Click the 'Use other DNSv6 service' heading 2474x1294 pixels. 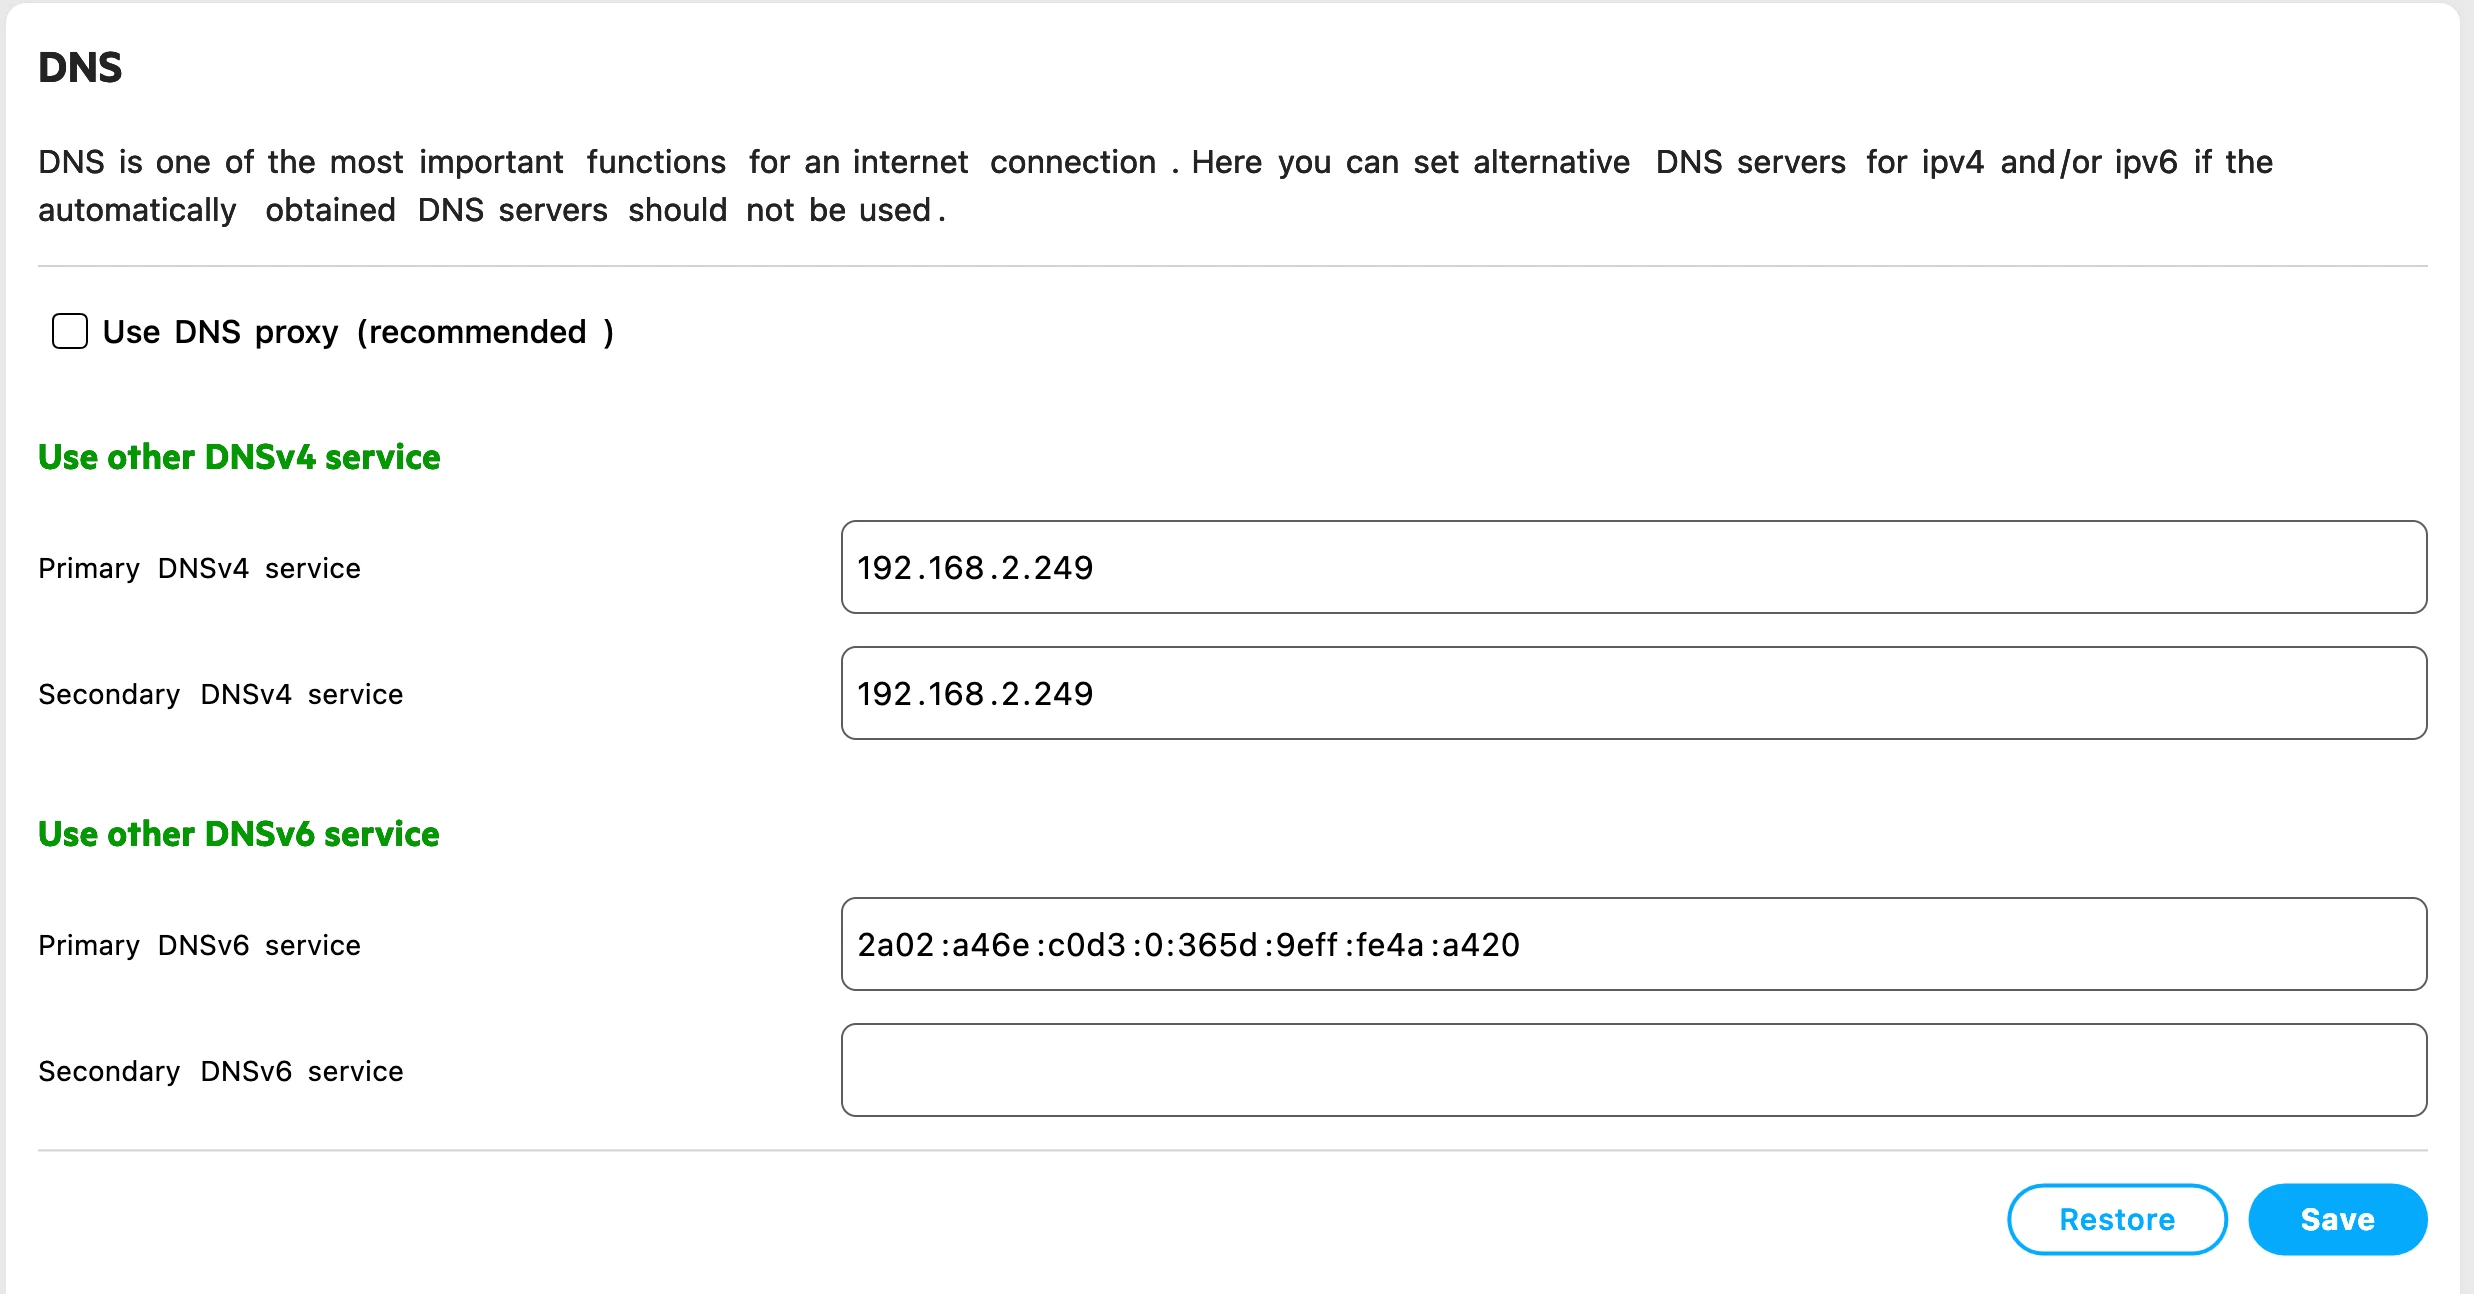pyautogui.click(x=239, y=834)
